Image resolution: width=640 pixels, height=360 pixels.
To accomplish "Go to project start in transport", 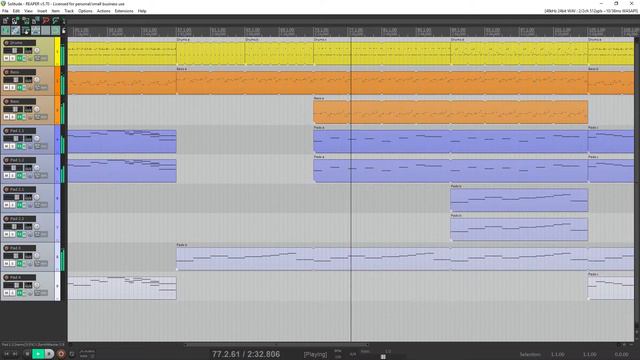I will point(7,353).
